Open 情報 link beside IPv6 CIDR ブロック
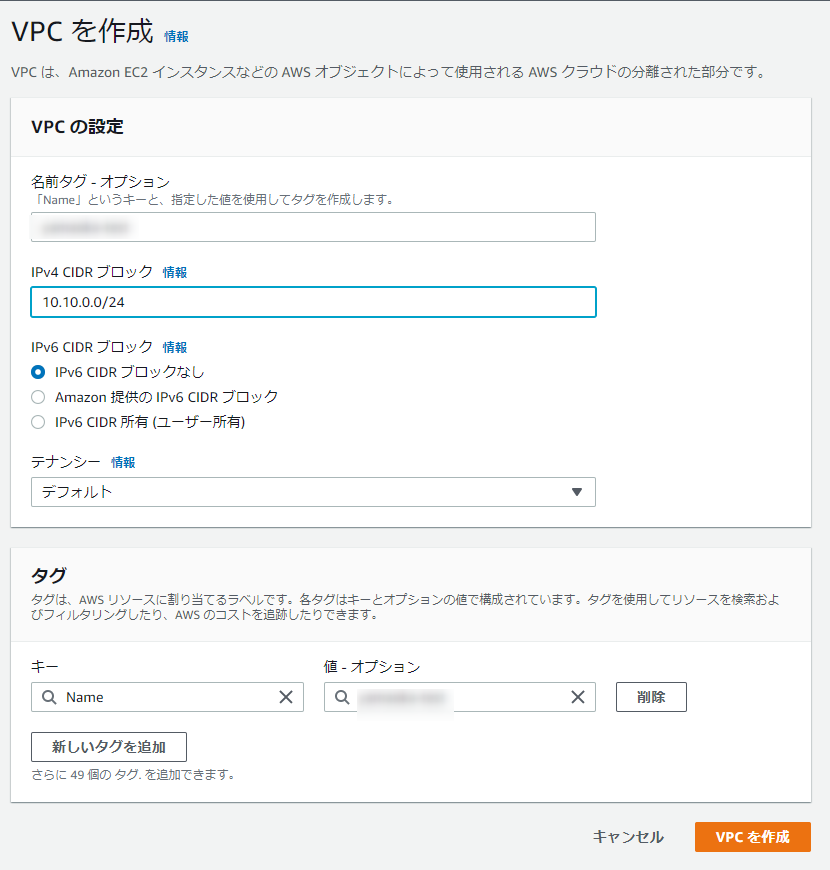 175,347
